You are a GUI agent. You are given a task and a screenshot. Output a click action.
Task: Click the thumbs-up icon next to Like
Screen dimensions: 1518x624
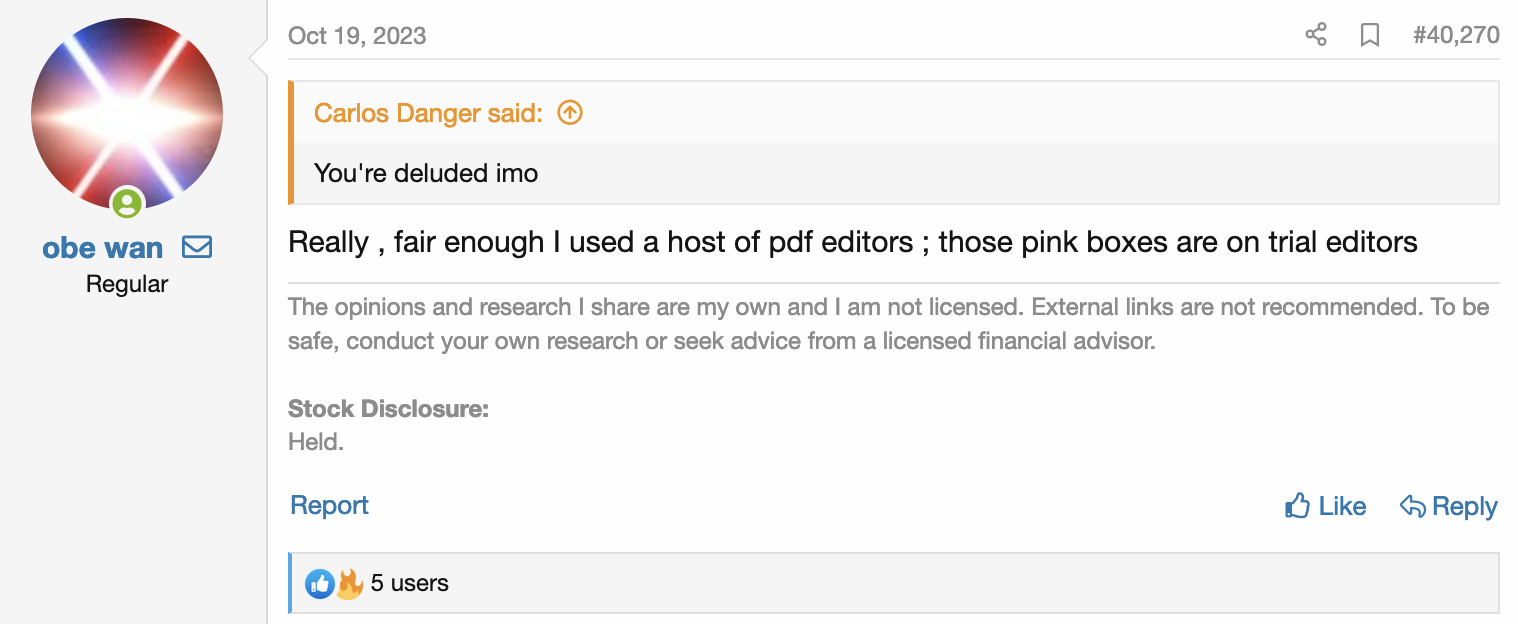[1297, 506]
